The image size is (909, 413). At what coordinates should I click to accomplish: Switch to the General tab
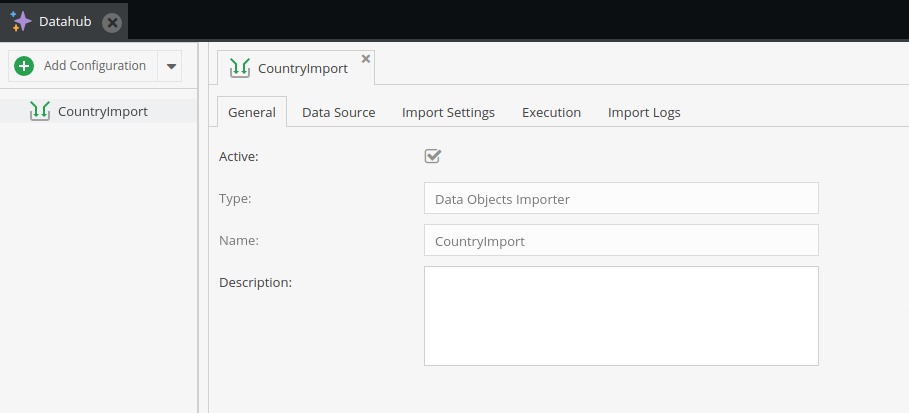coord(252,112)
